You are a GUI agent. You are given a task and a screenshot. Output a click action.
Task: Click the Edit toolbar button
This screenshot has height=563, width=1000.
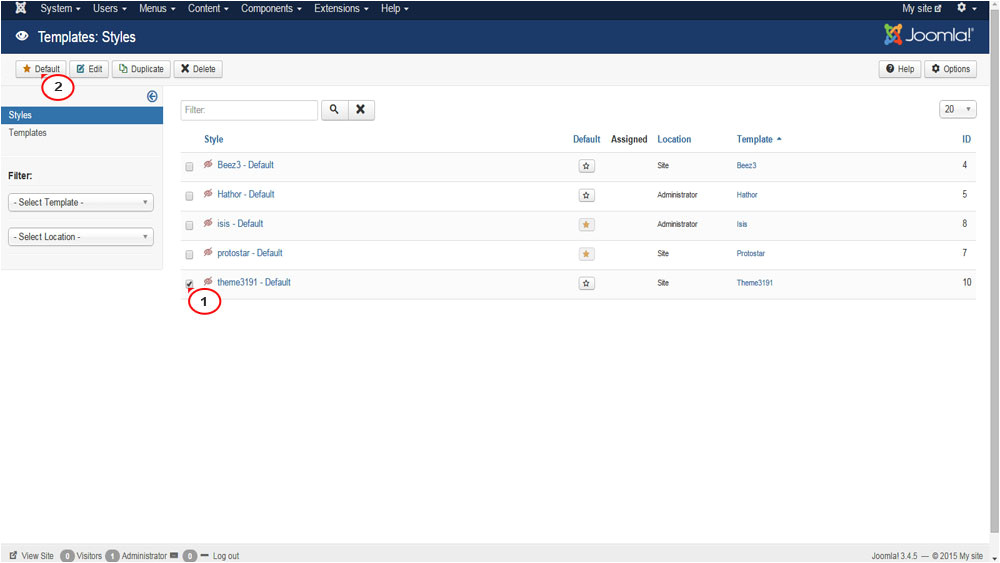coord(89,69)
